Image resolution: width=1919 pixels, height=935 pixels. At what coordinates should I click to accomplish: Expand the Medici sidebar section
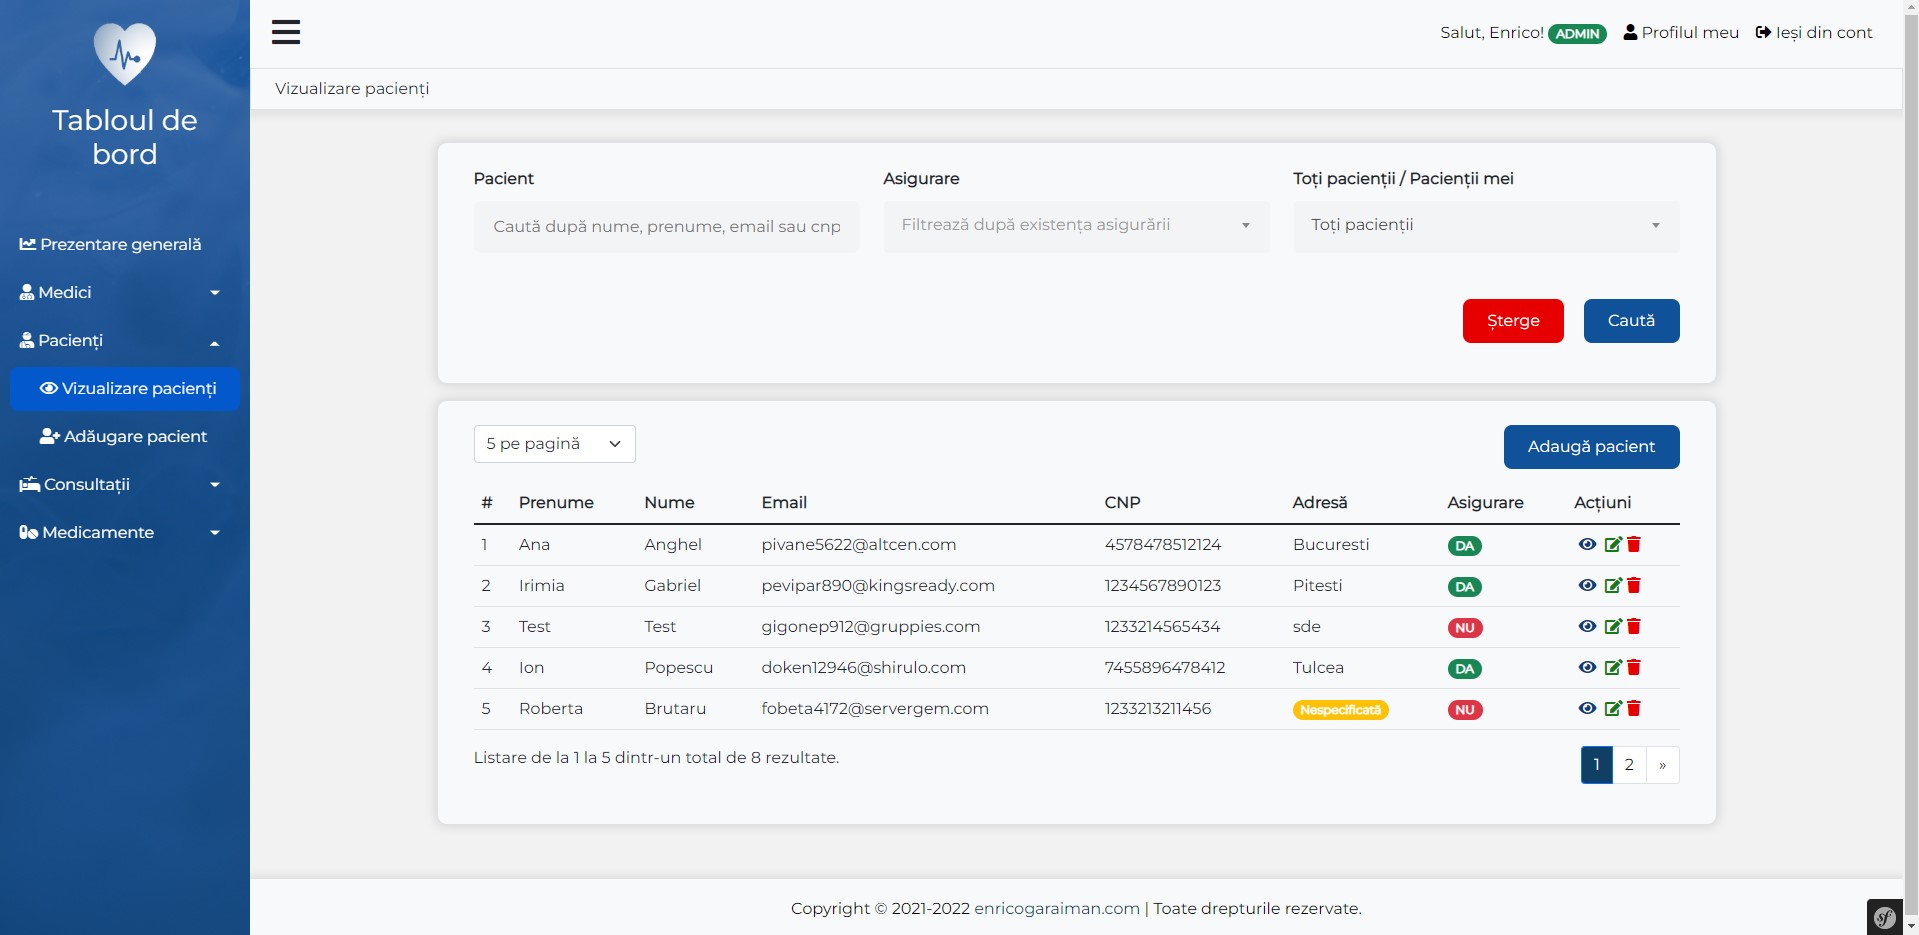click(x=120, y=292)
